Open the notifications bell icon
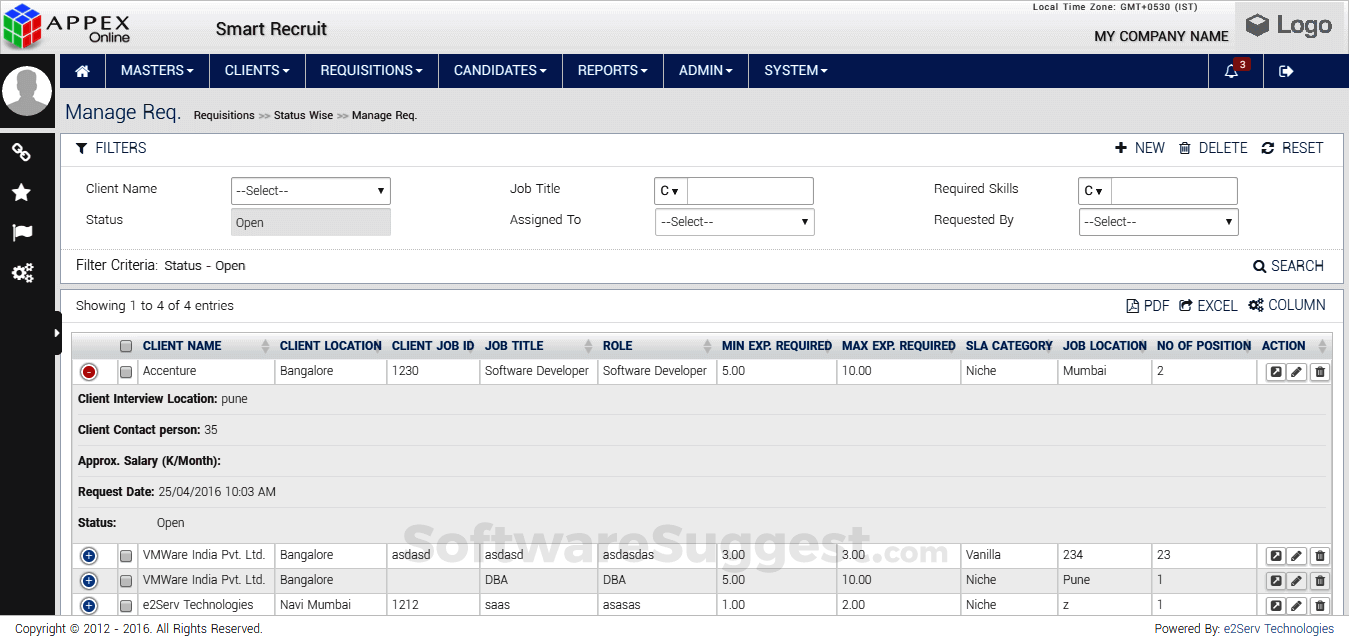The image size is (1349, 642). (x=1232, y=71)
